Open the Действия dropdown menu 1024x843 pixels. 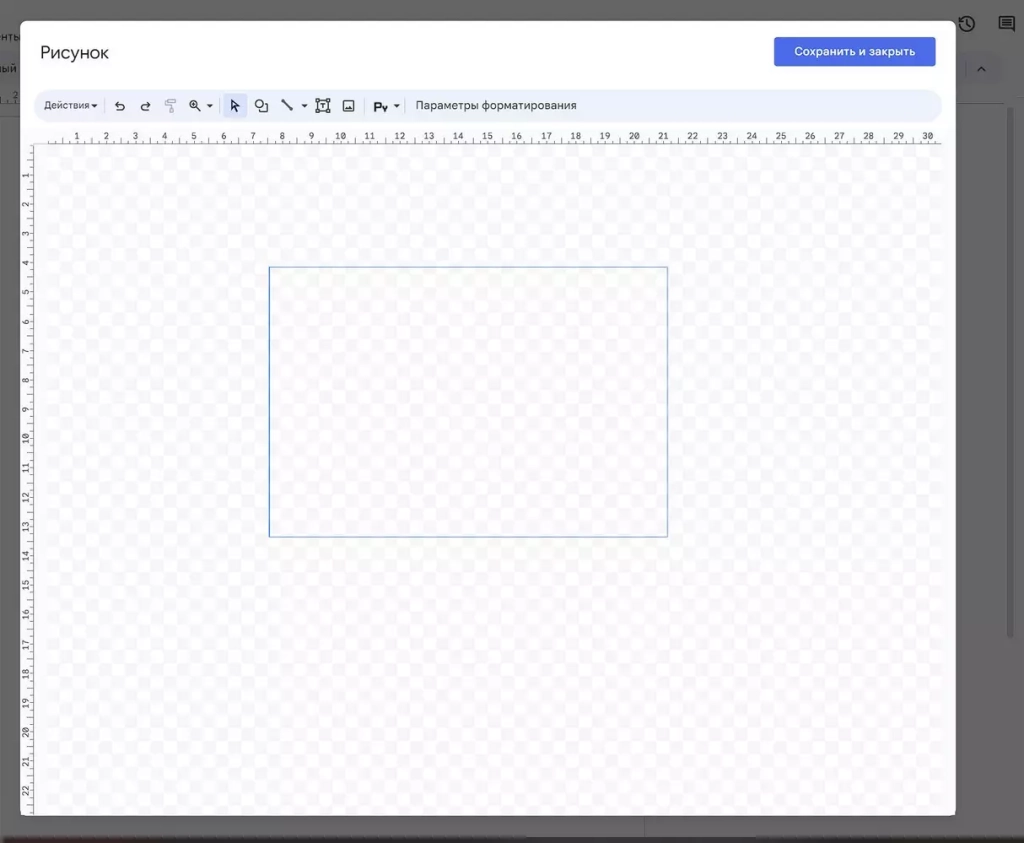(x=70, y=106)
